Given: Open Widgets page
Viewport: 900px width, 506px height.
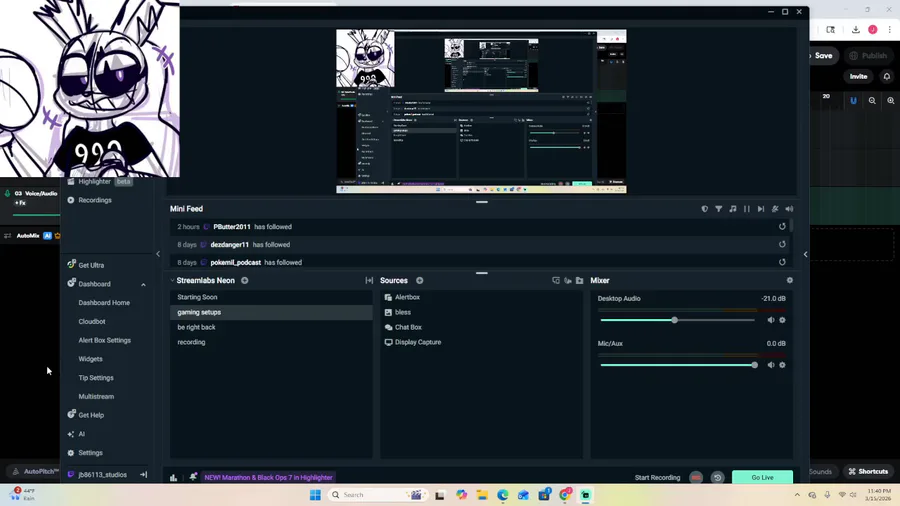Looking at the screenshot, I should click(x=90, y=359).
